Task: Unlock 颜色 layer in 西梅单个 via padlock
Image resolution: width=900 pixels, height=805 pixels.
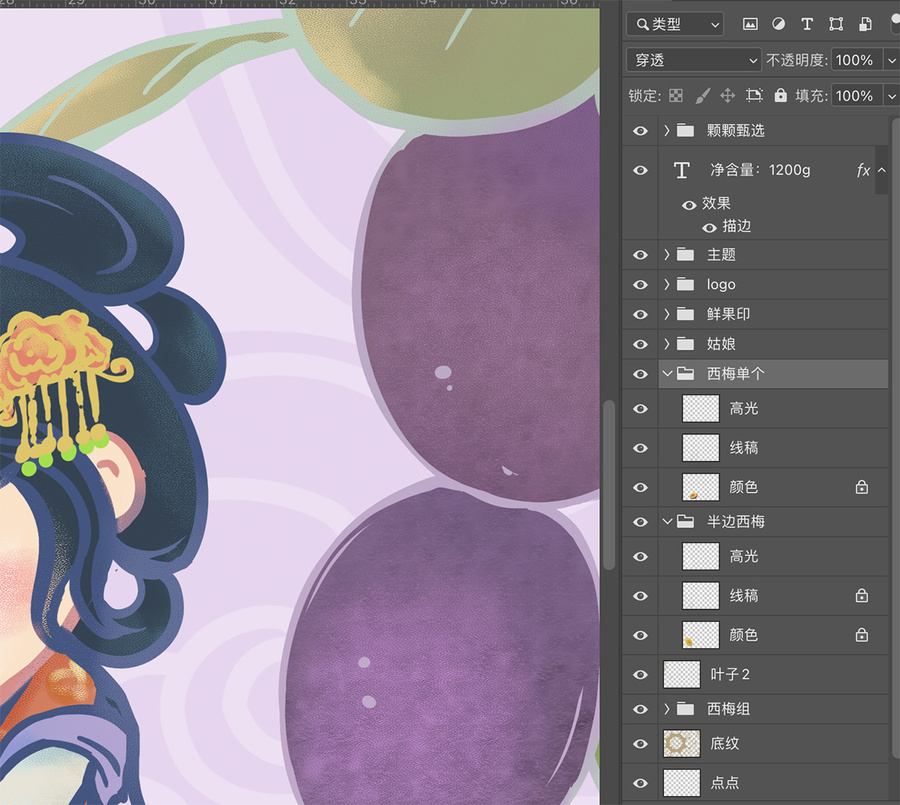Action: point(862,487)
